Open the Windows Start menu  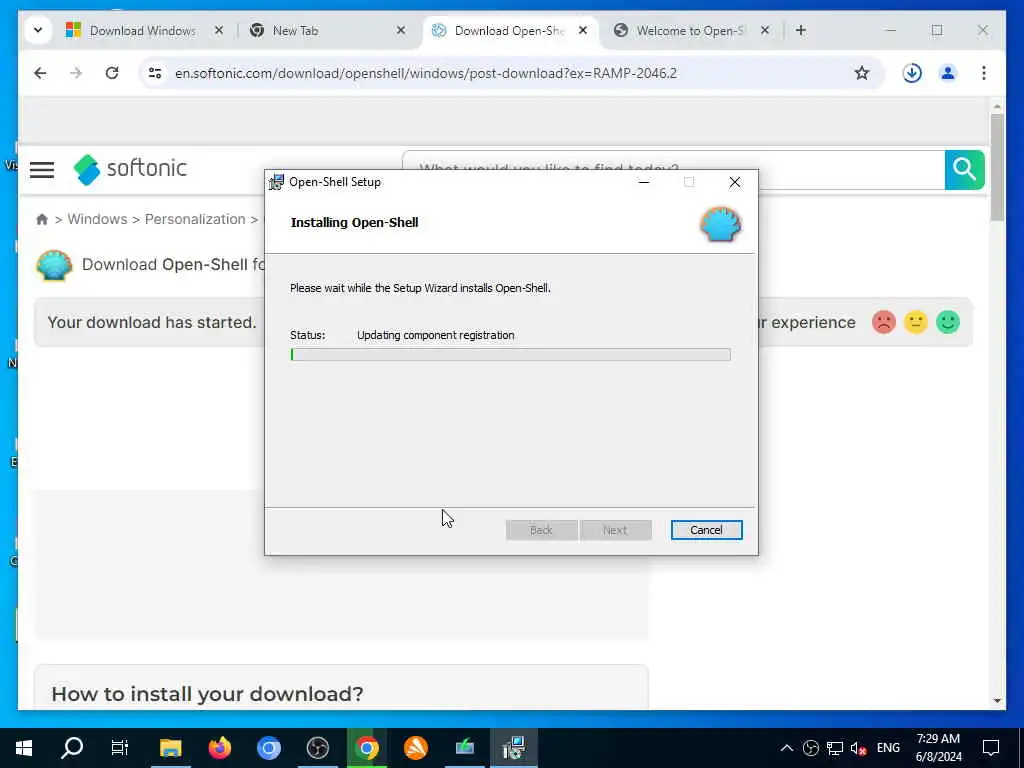click(24, 748)
